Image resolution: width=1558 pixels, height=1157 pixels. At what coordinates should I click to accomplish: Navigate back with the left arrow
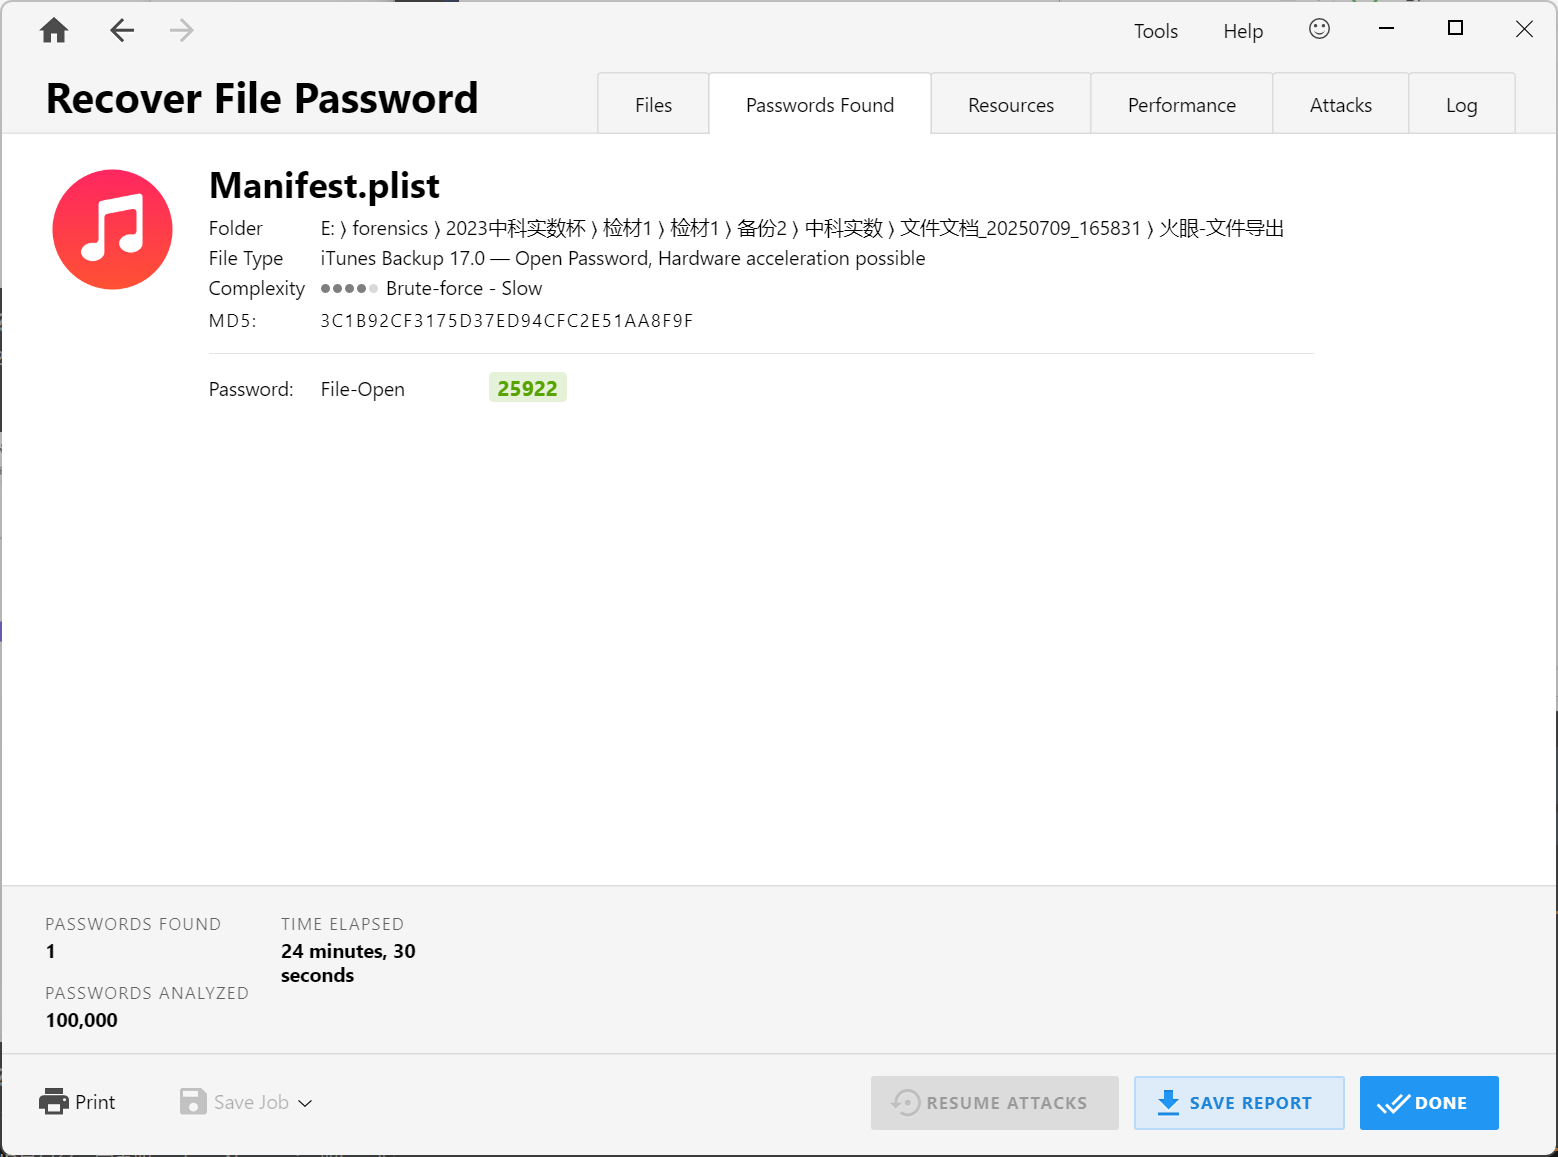pyautogui.click(x=122, y=31)
